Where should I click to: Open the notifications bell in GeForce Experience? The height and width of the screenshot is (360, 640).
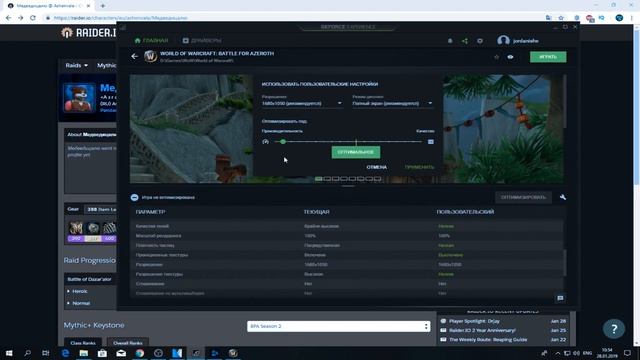click(x=450, y=41)
